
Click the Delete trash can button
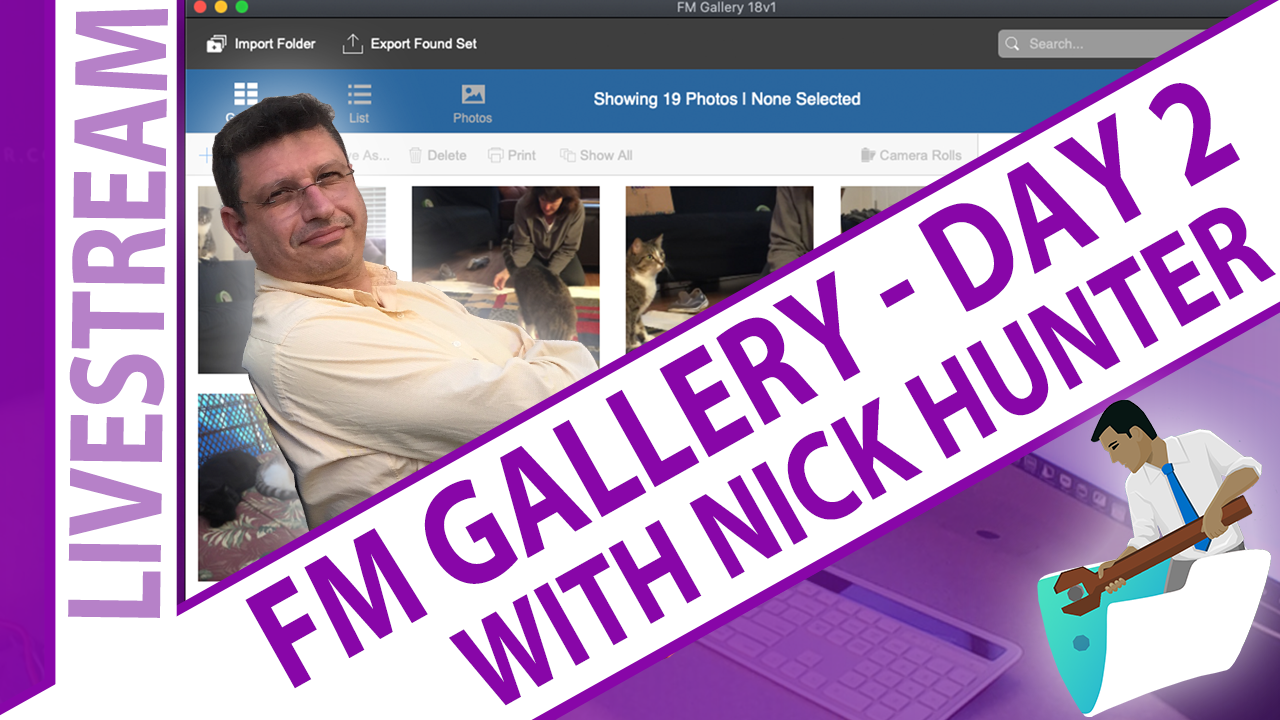[x=437, y=155]
